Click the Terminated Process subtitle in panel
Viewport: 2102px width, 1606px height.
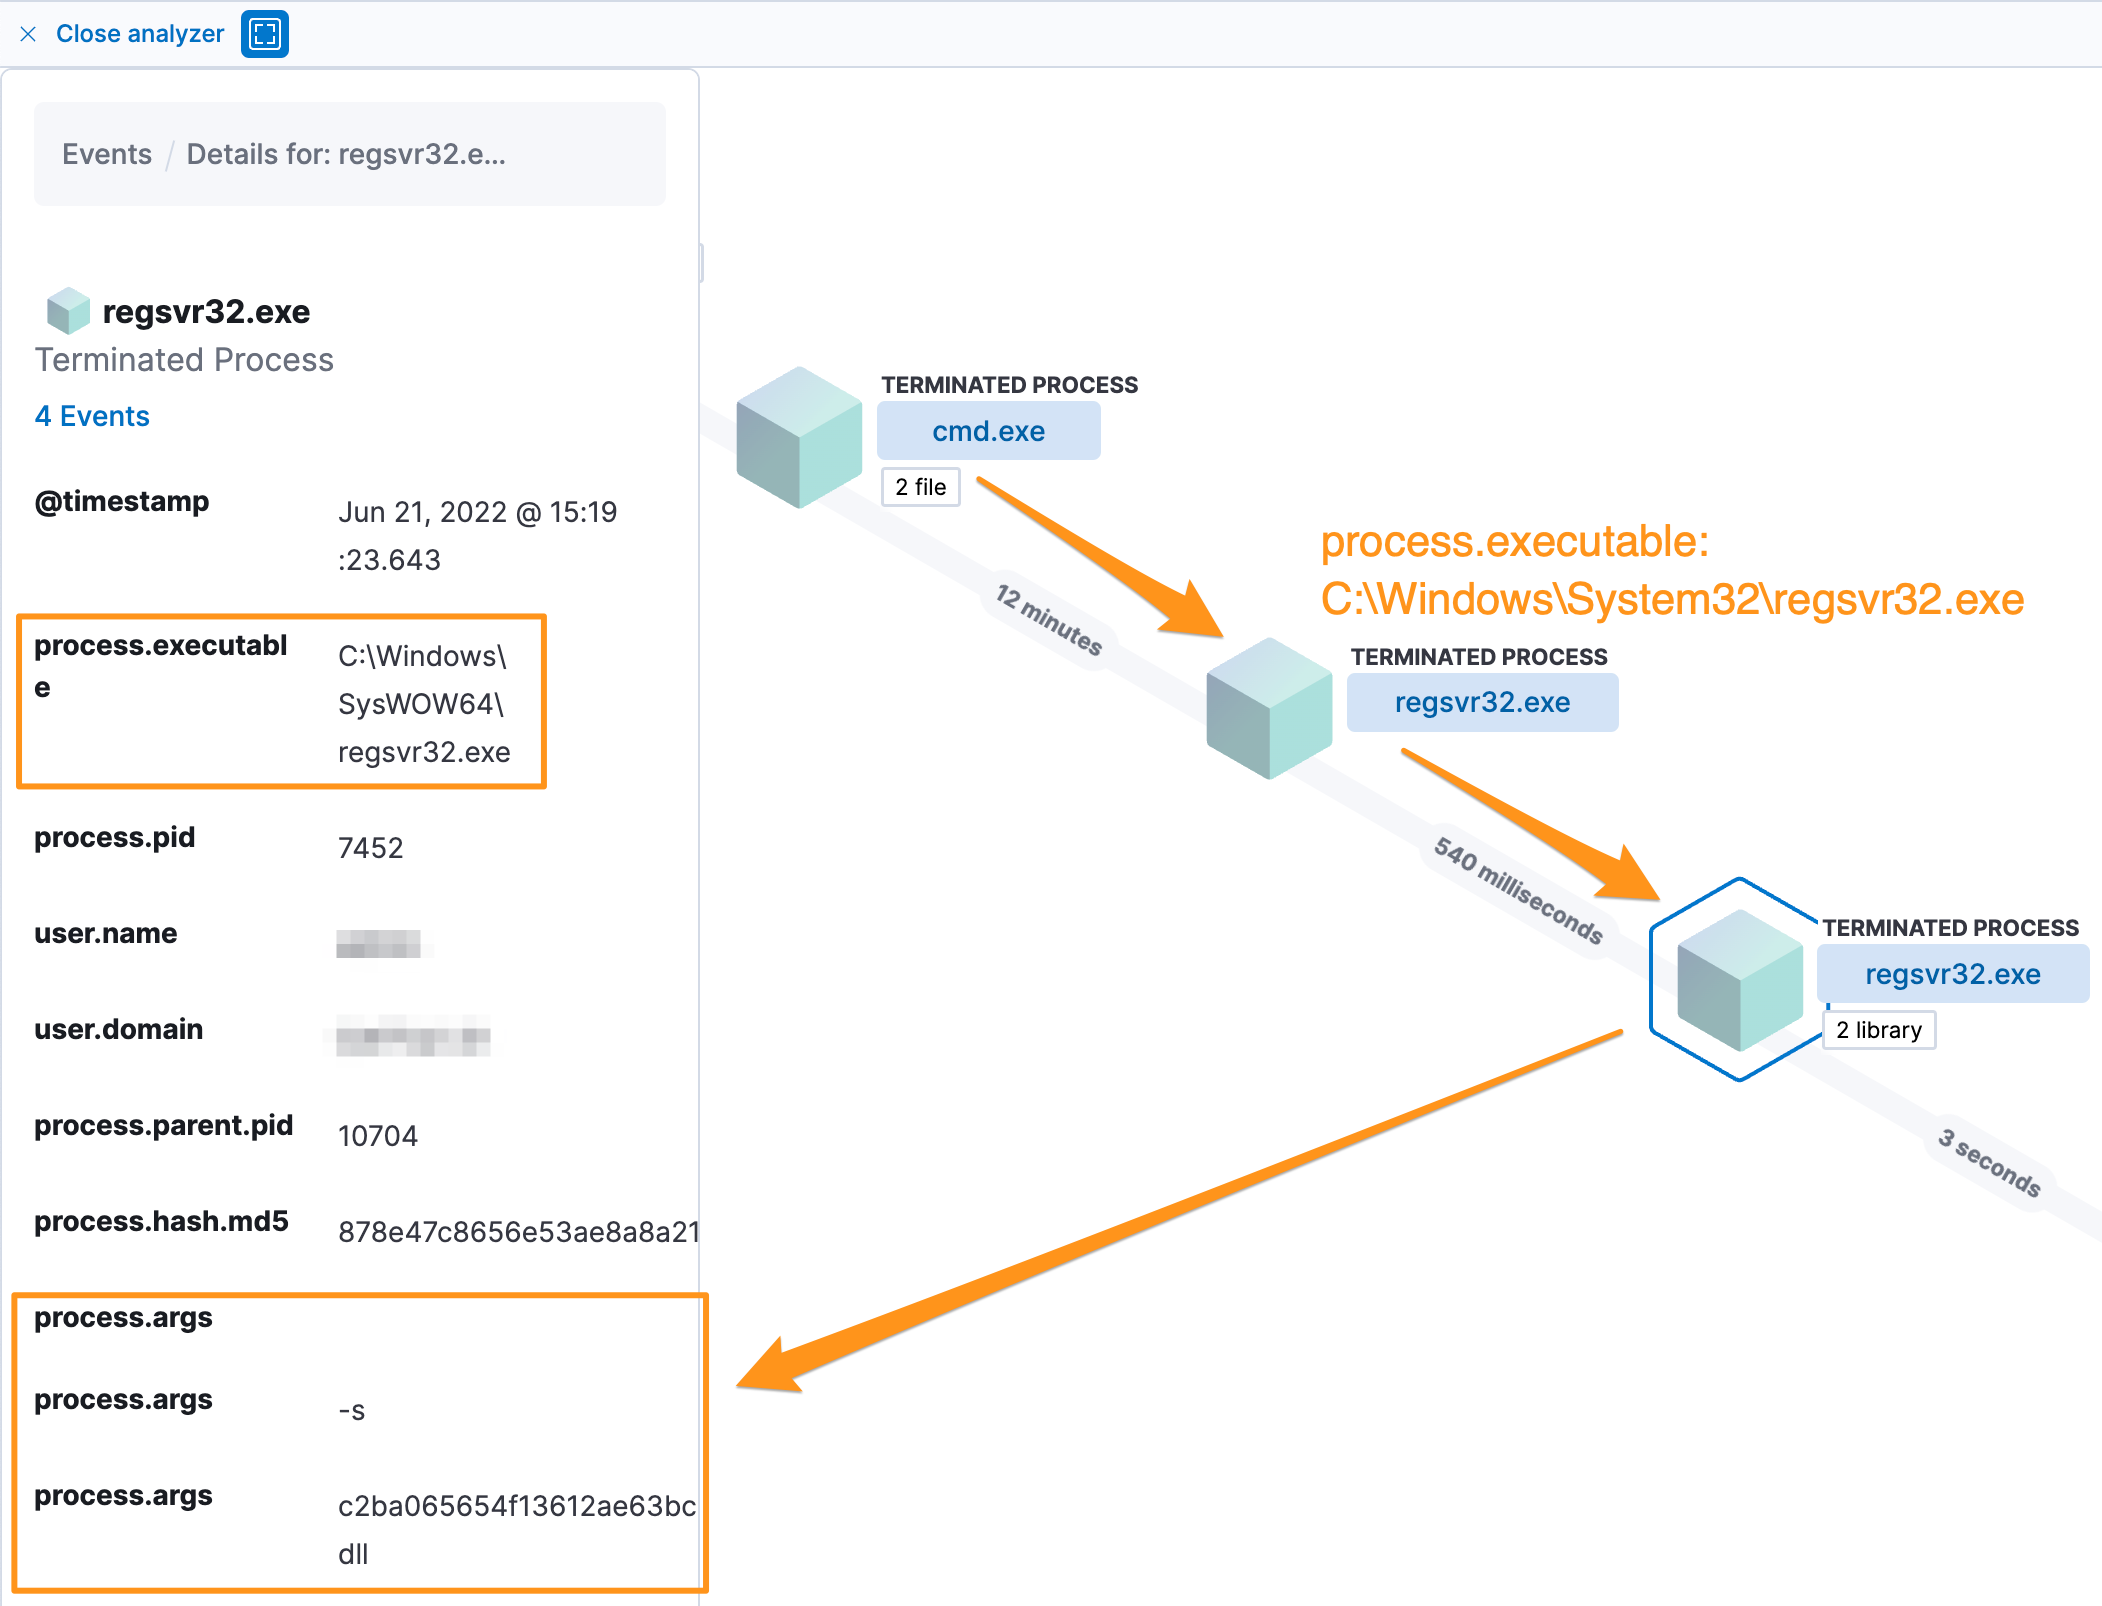coord(184,360)
